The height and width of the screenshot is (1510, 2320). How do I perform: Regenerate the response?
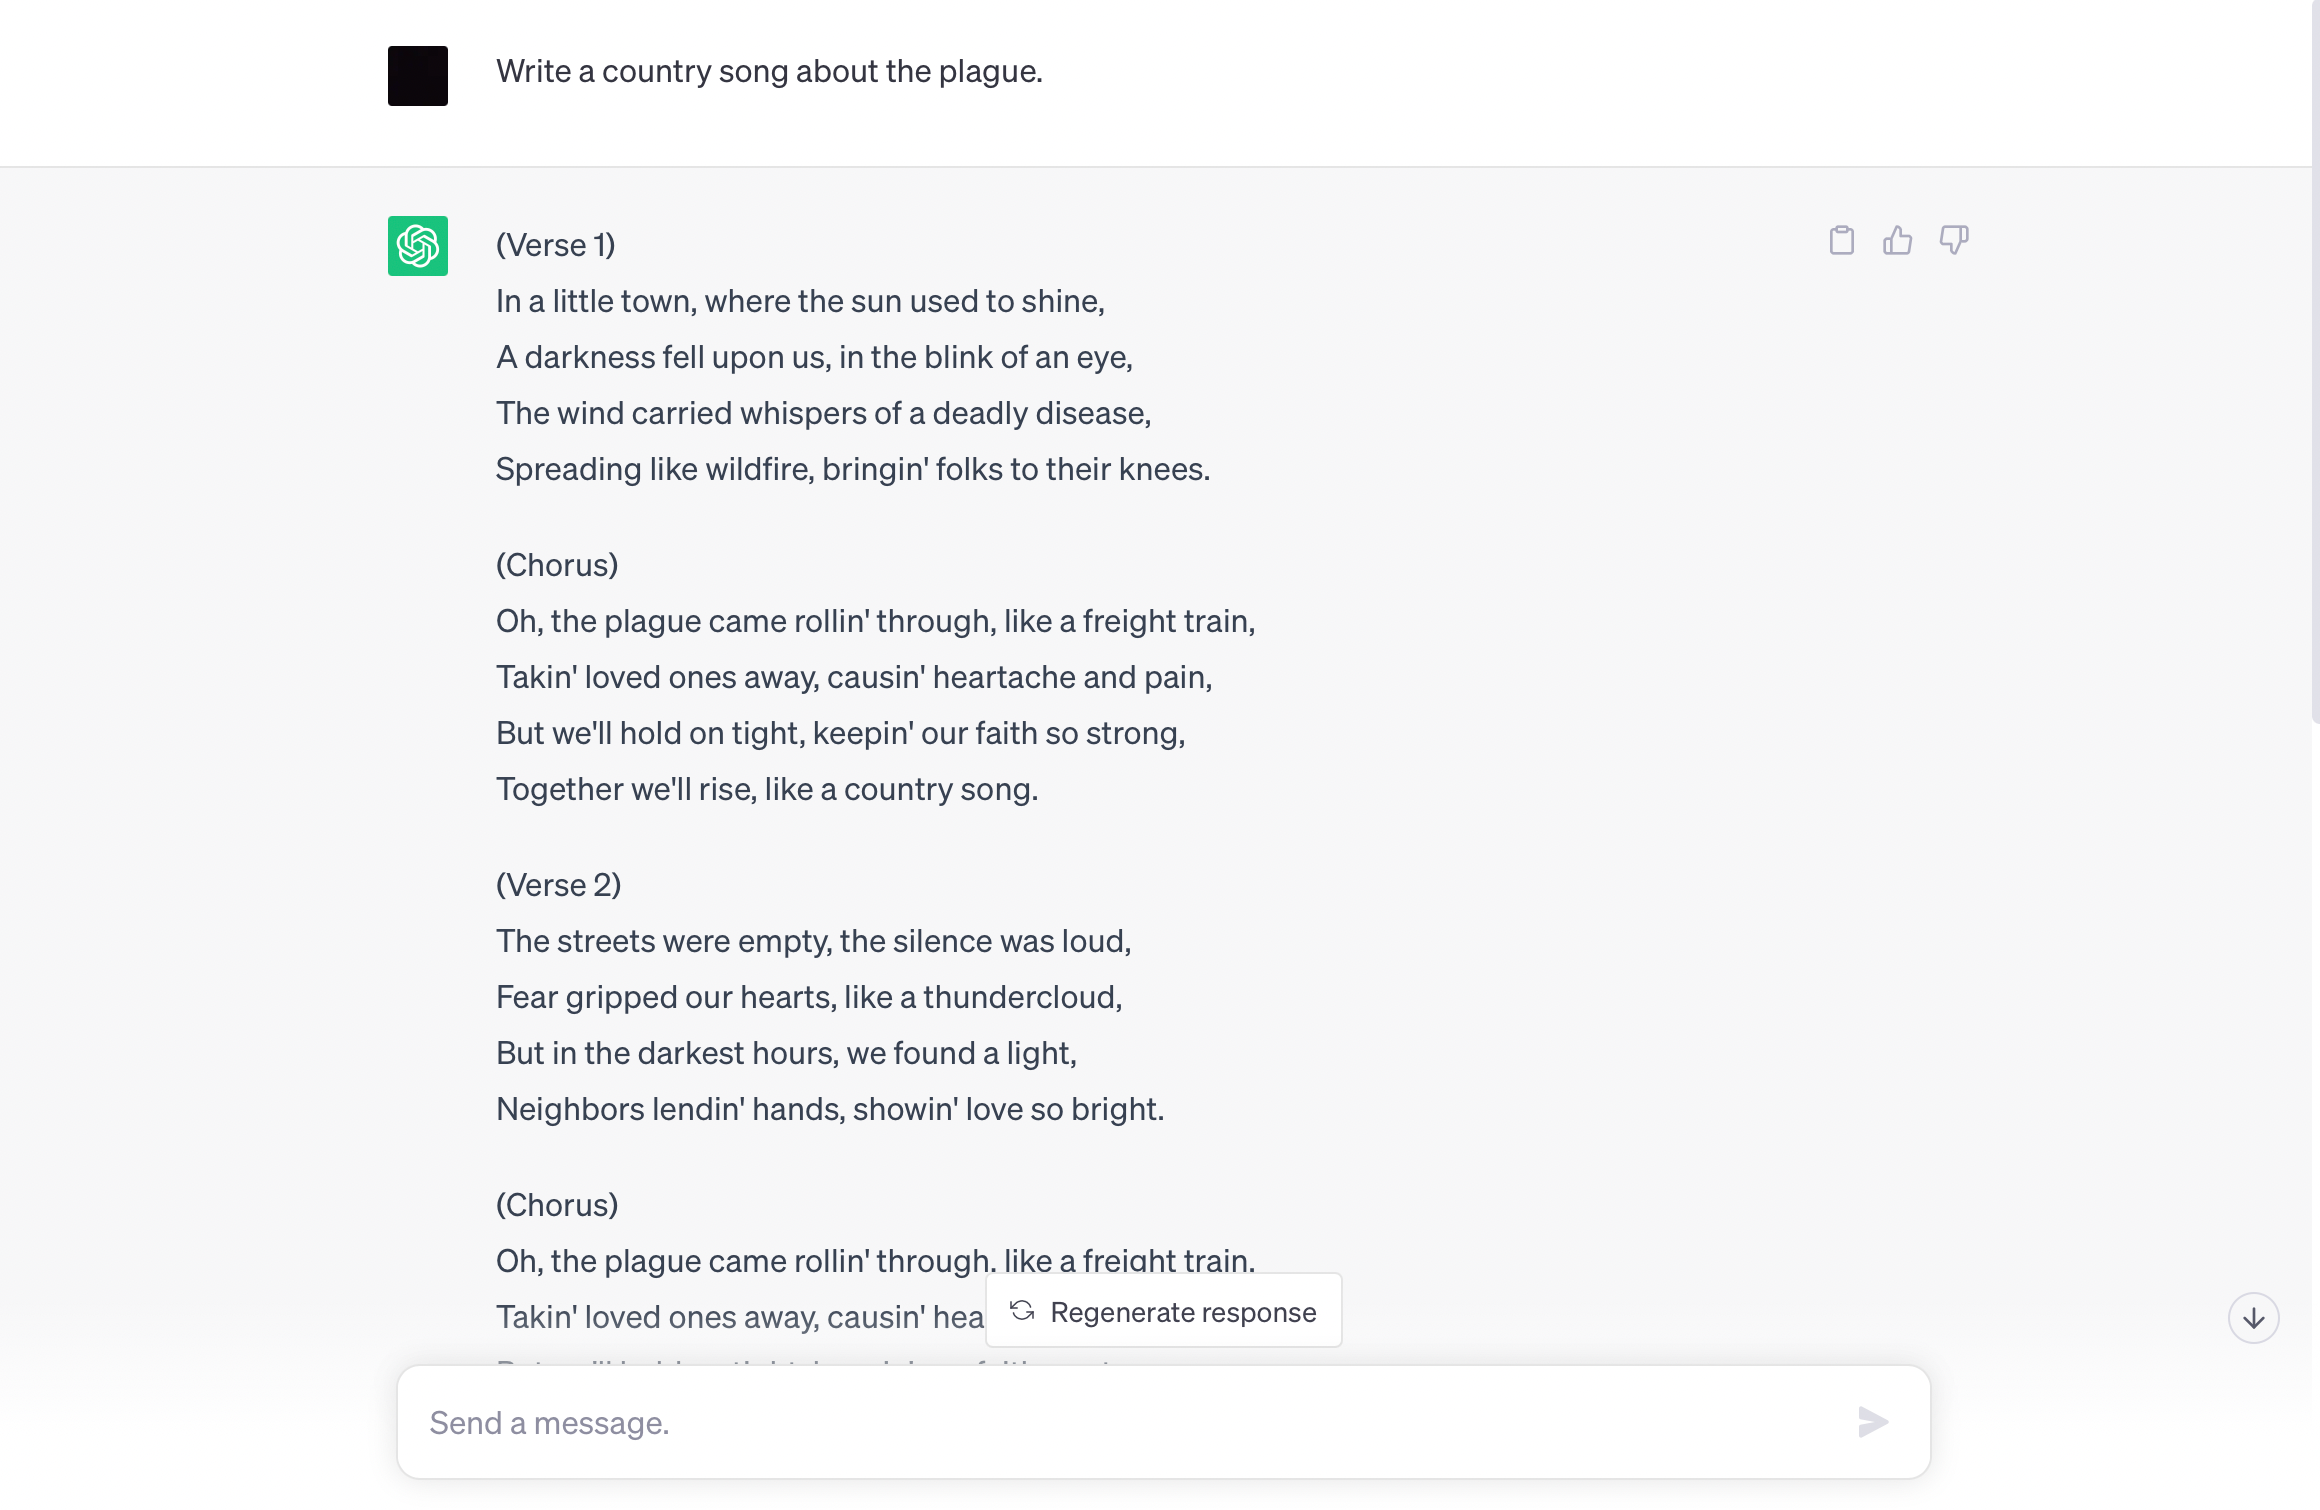point(1164,1311)
